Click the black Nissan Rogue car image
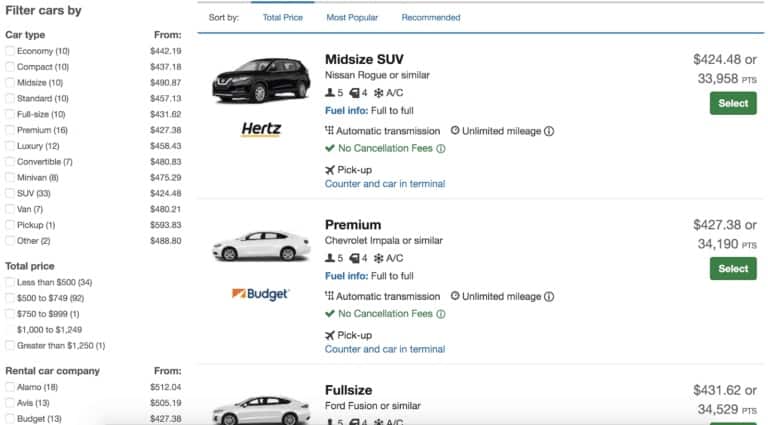768x425 pixels. [x=261, y=81]
